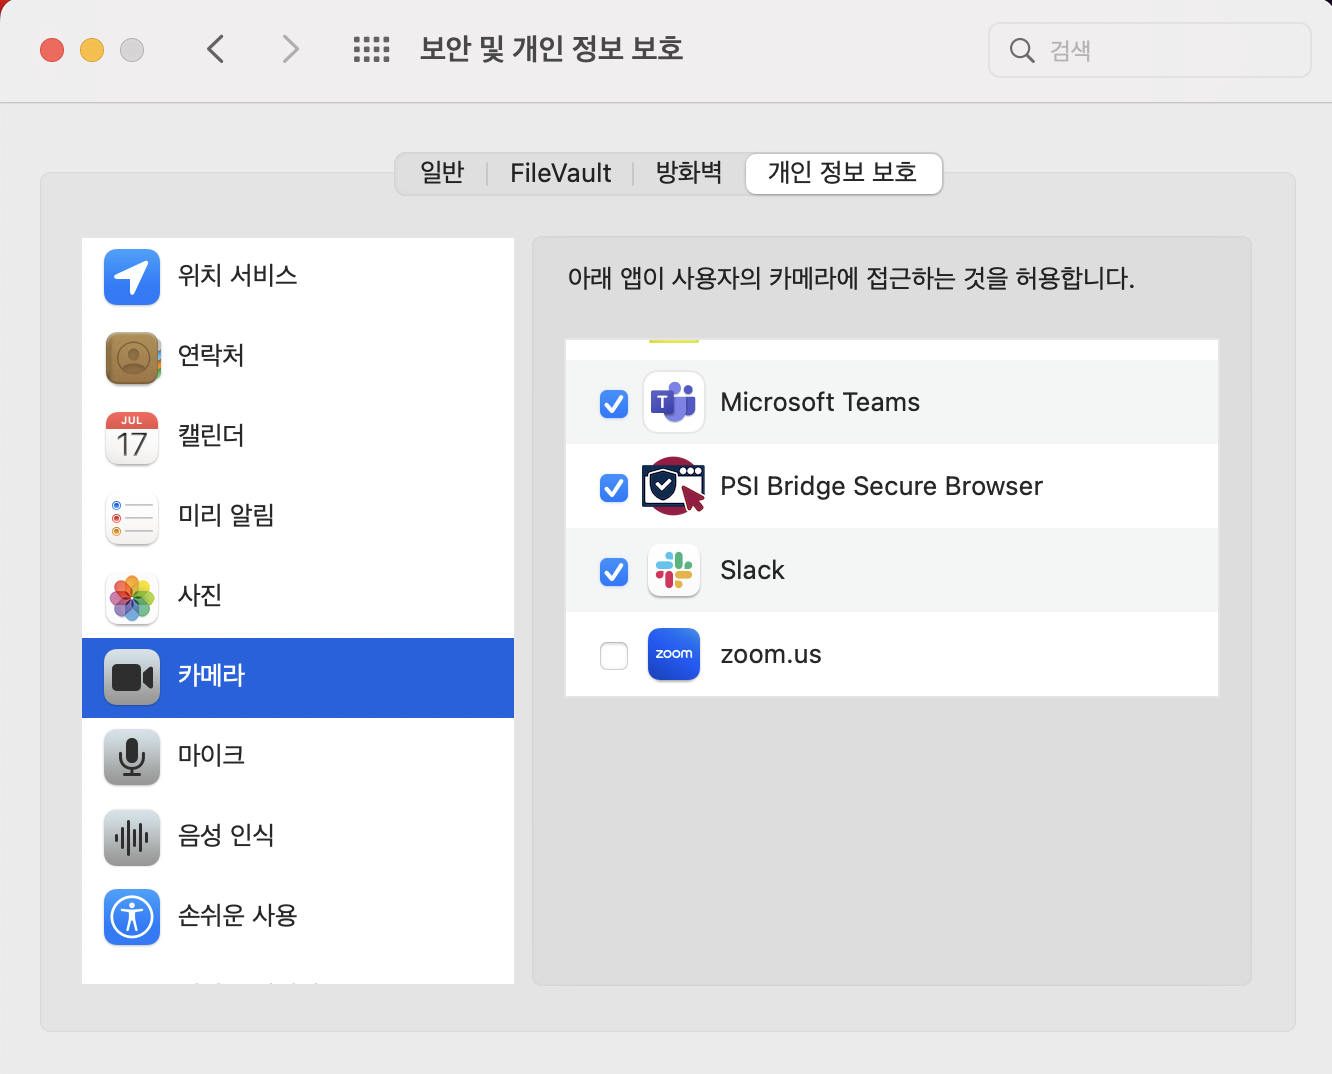Screen dimensions: 1332x1074
Task: Click the Location Services arrow icon
Action: coord(132,277)
